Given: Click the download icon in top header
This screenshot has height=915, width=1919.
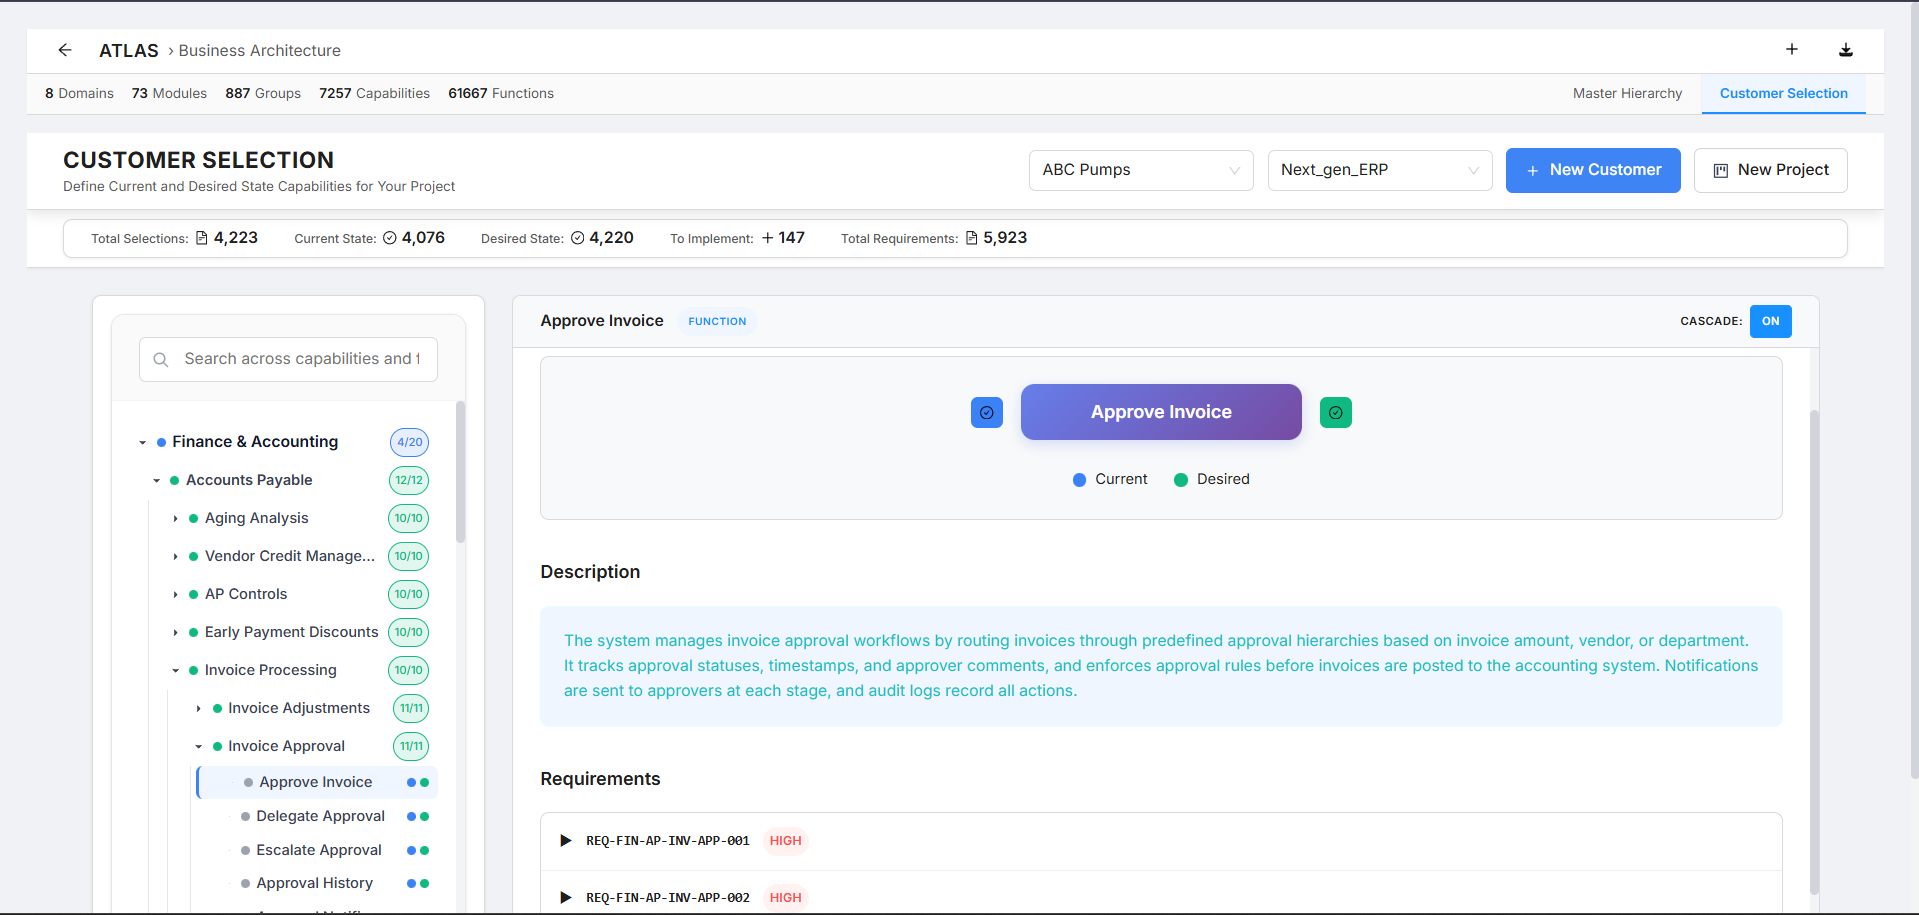Looking at the screenshot, I should pyautogui.click(x=1845, y=50).
